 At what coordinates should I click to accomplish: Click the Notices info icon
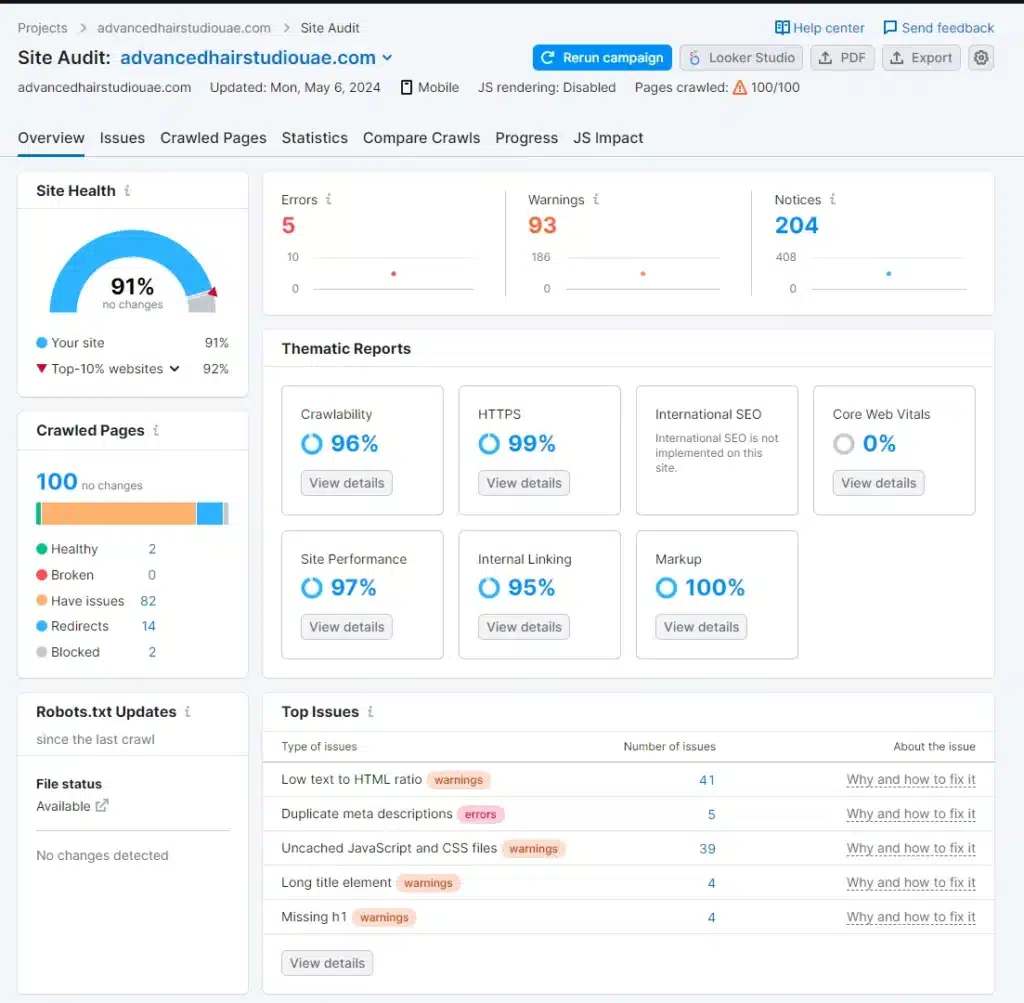pos(832,200)
